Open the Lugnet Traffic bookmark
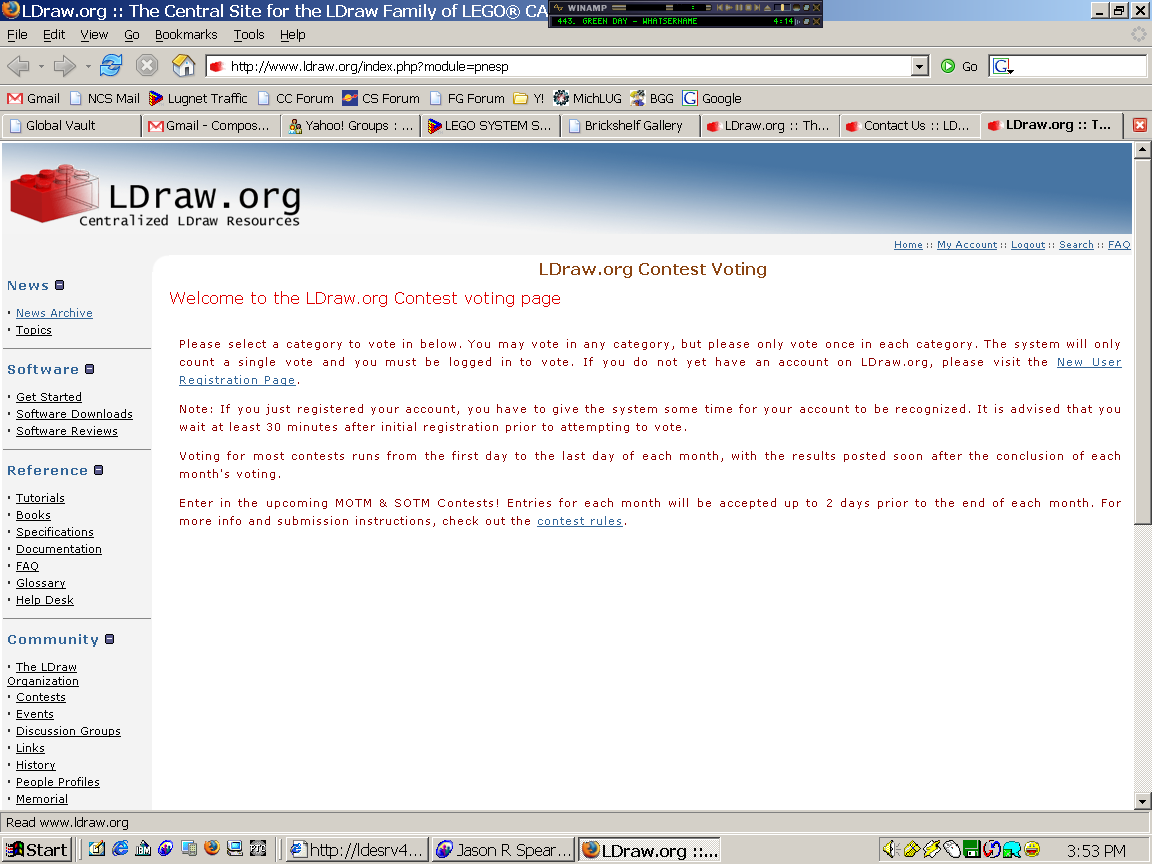Screen dimensions: 1152x864 (198, 98)
